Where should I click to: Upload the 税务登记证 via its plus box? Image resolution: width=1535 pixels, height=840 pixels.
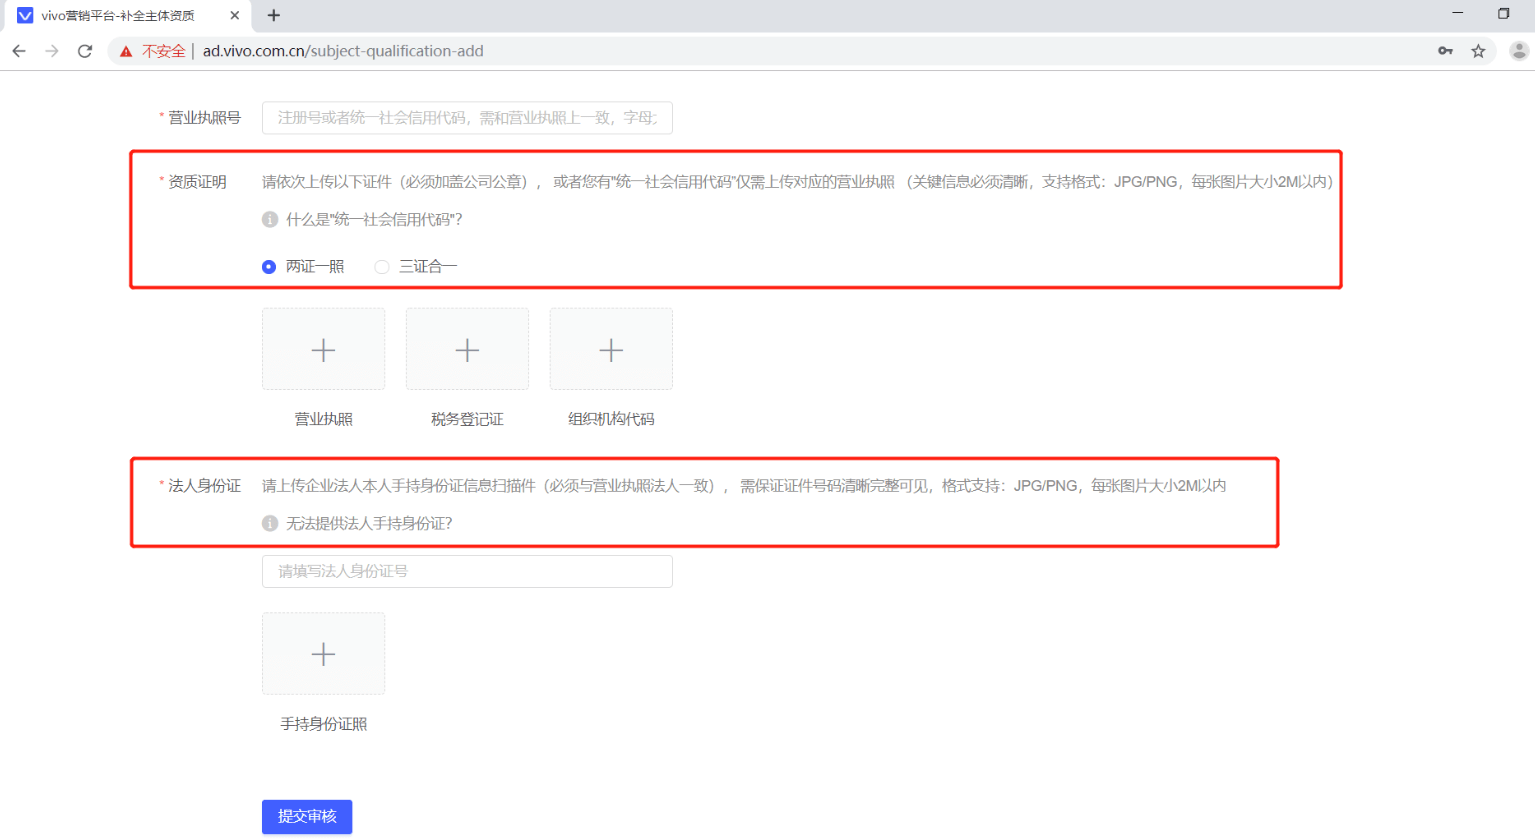(466, 349)
